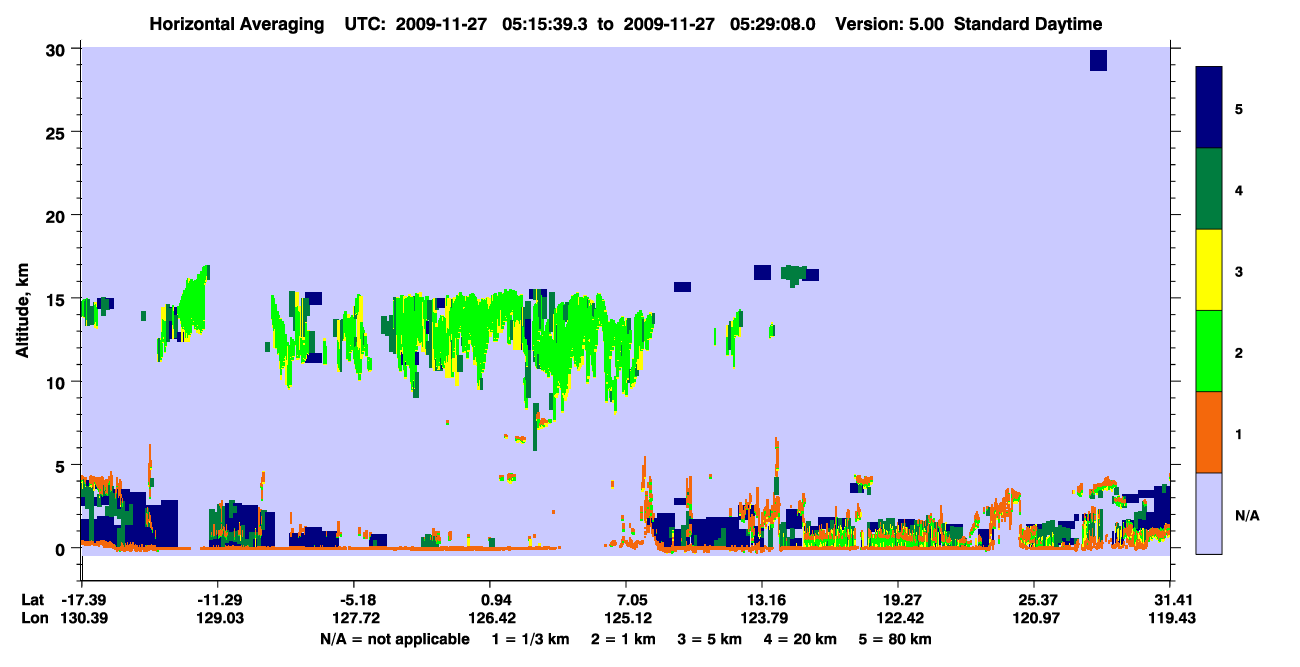1300x667 pixels.
Task: Click latitude value -11.29
Action: (x=218, y=600)
